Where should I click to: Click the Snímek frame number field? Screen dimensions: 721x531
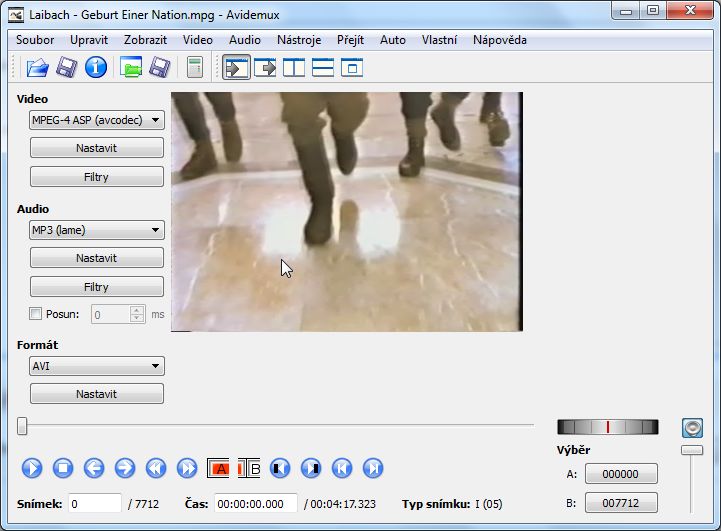[95, 504]
